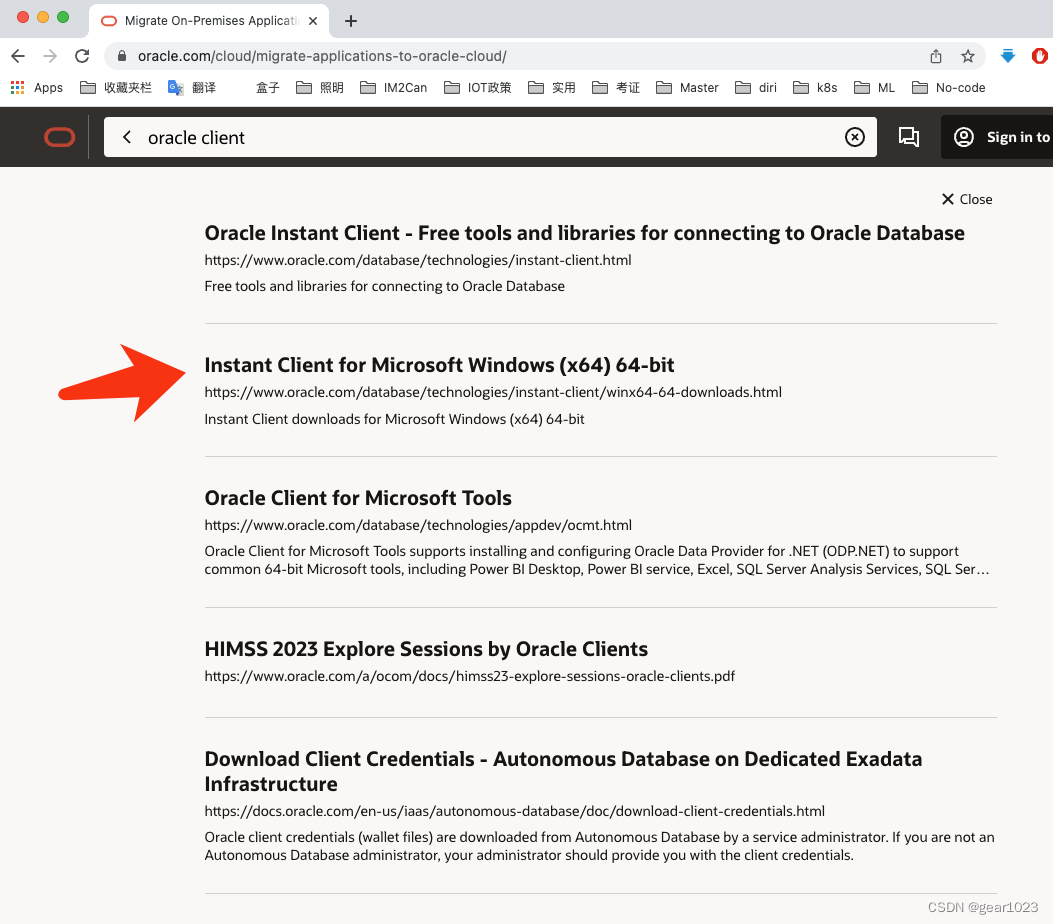Close the search results overlay
Screen dimensions: 1053x924
(x=966, y=199)
